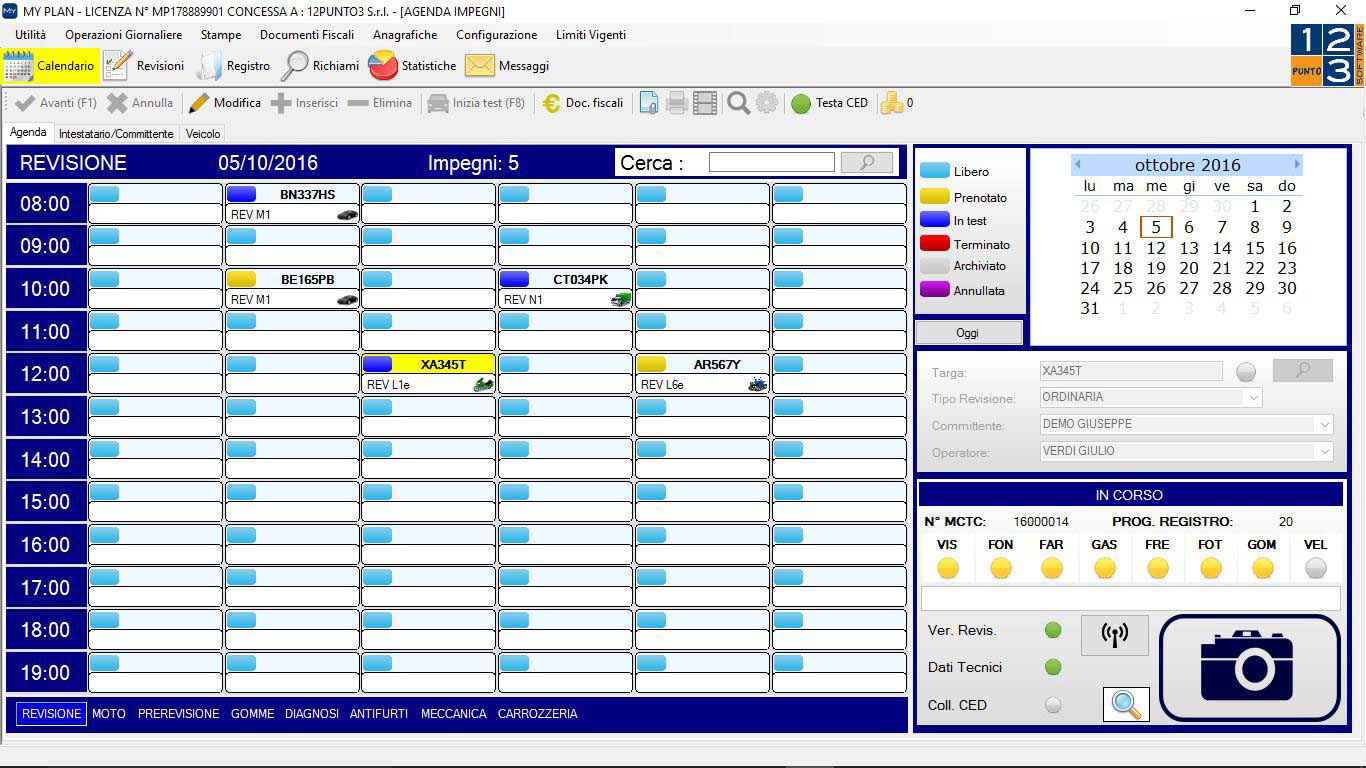This screenshot has width=1366, height=768.
Task: Click the large camera capture button
Action: (1250, 668)
